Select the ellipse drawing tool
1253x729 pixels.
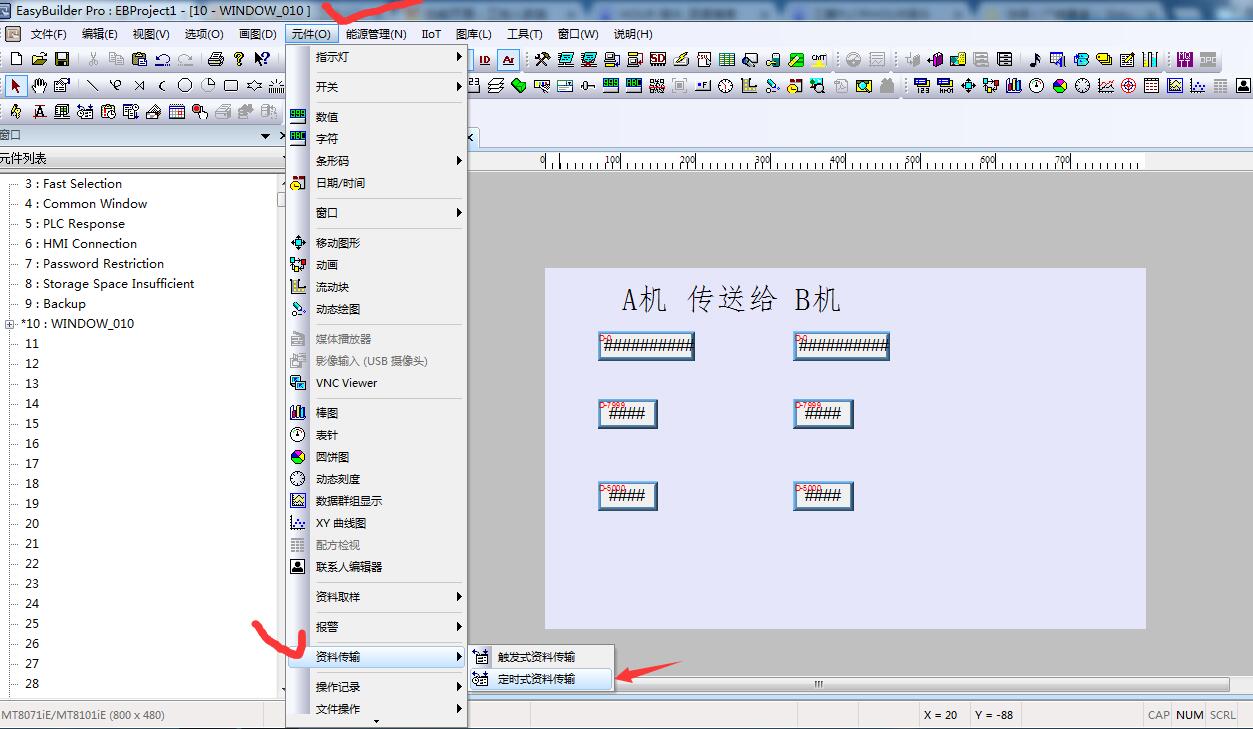[184, 86]
